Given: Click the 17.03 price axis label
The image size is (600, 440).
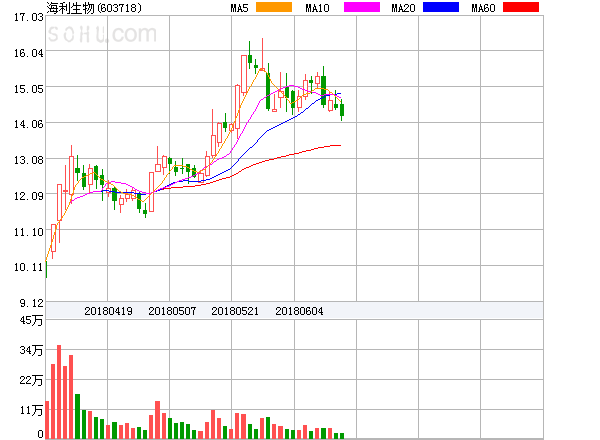Looking at the screenshot, I should pos(29,17).
